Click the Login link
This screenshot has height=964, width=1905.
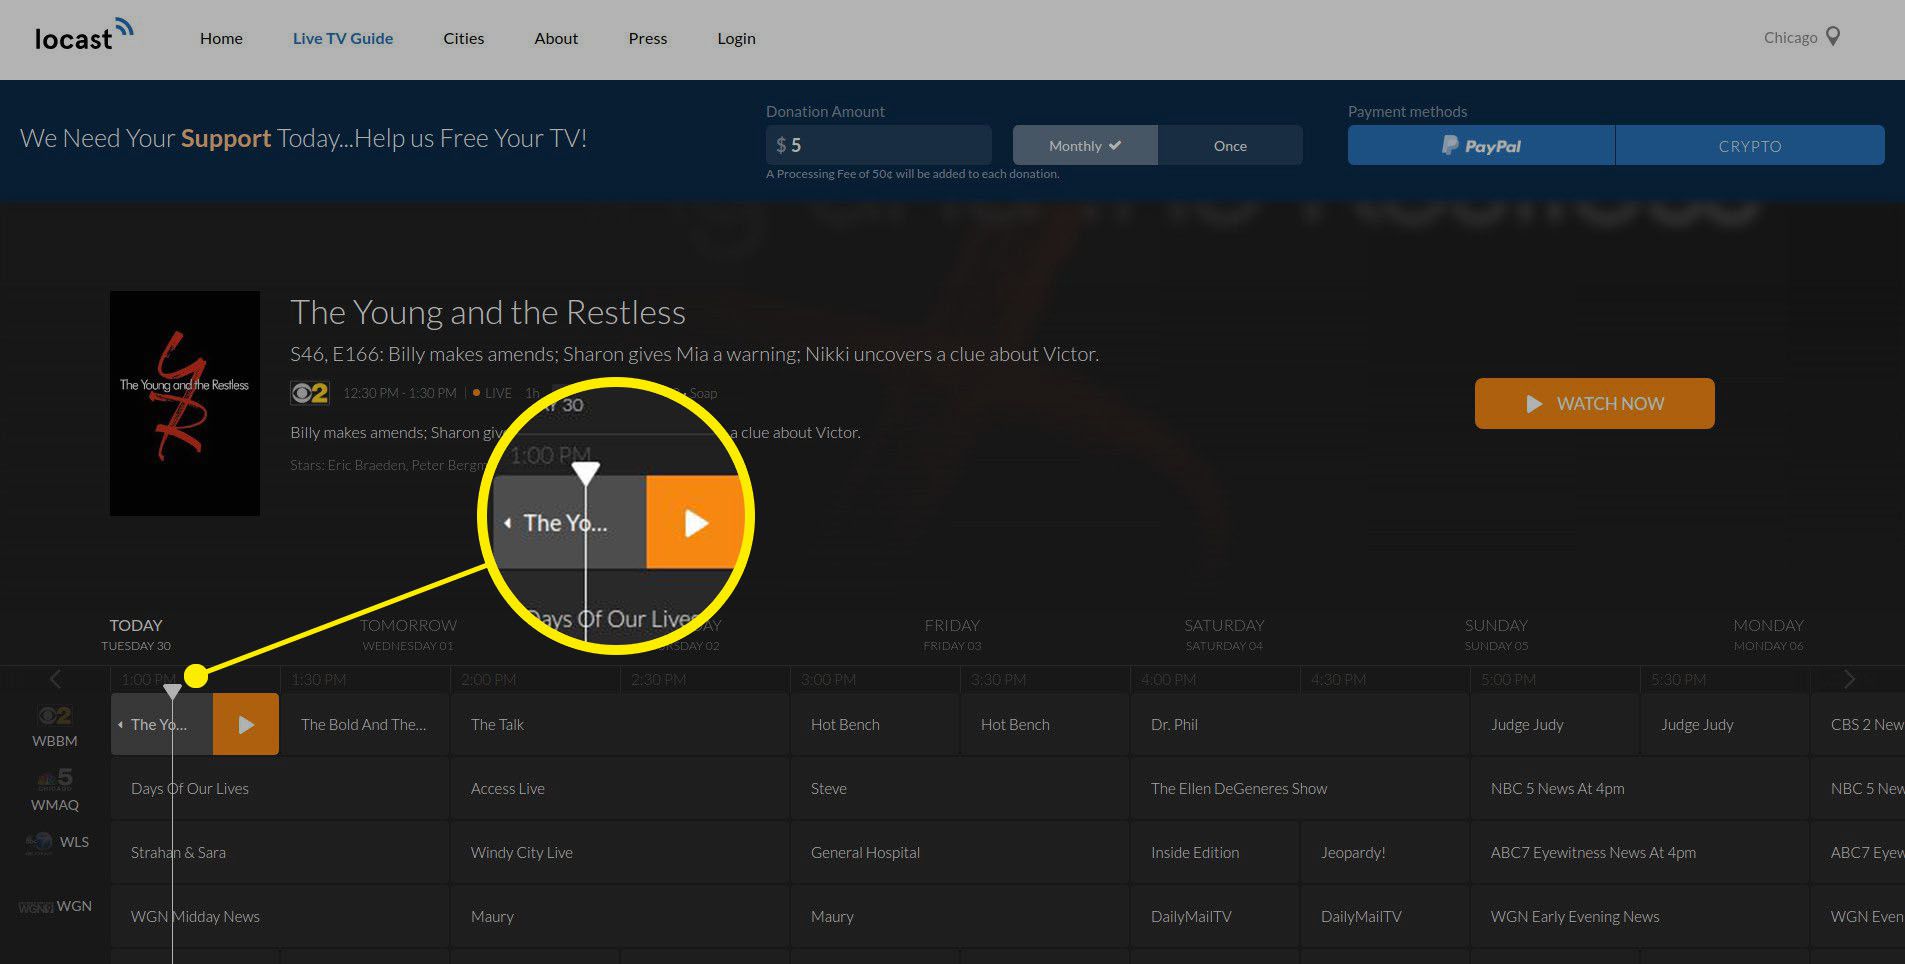point(736,38)
